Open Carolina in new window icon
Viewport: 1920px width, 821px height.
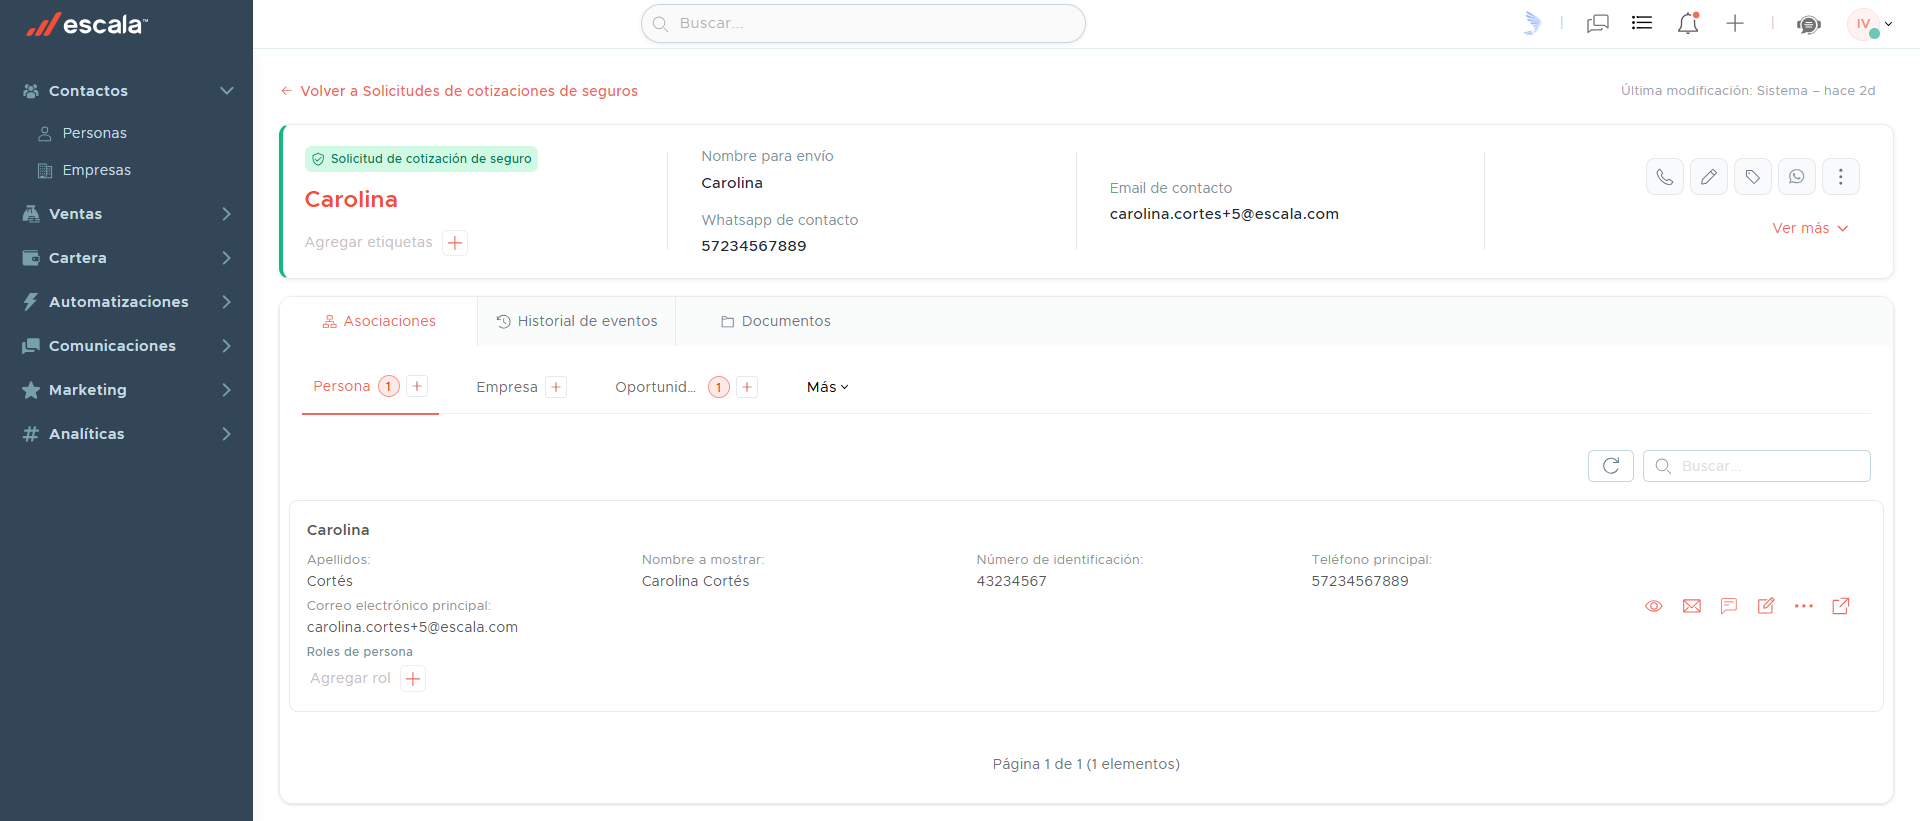[x=1841, y=606]
